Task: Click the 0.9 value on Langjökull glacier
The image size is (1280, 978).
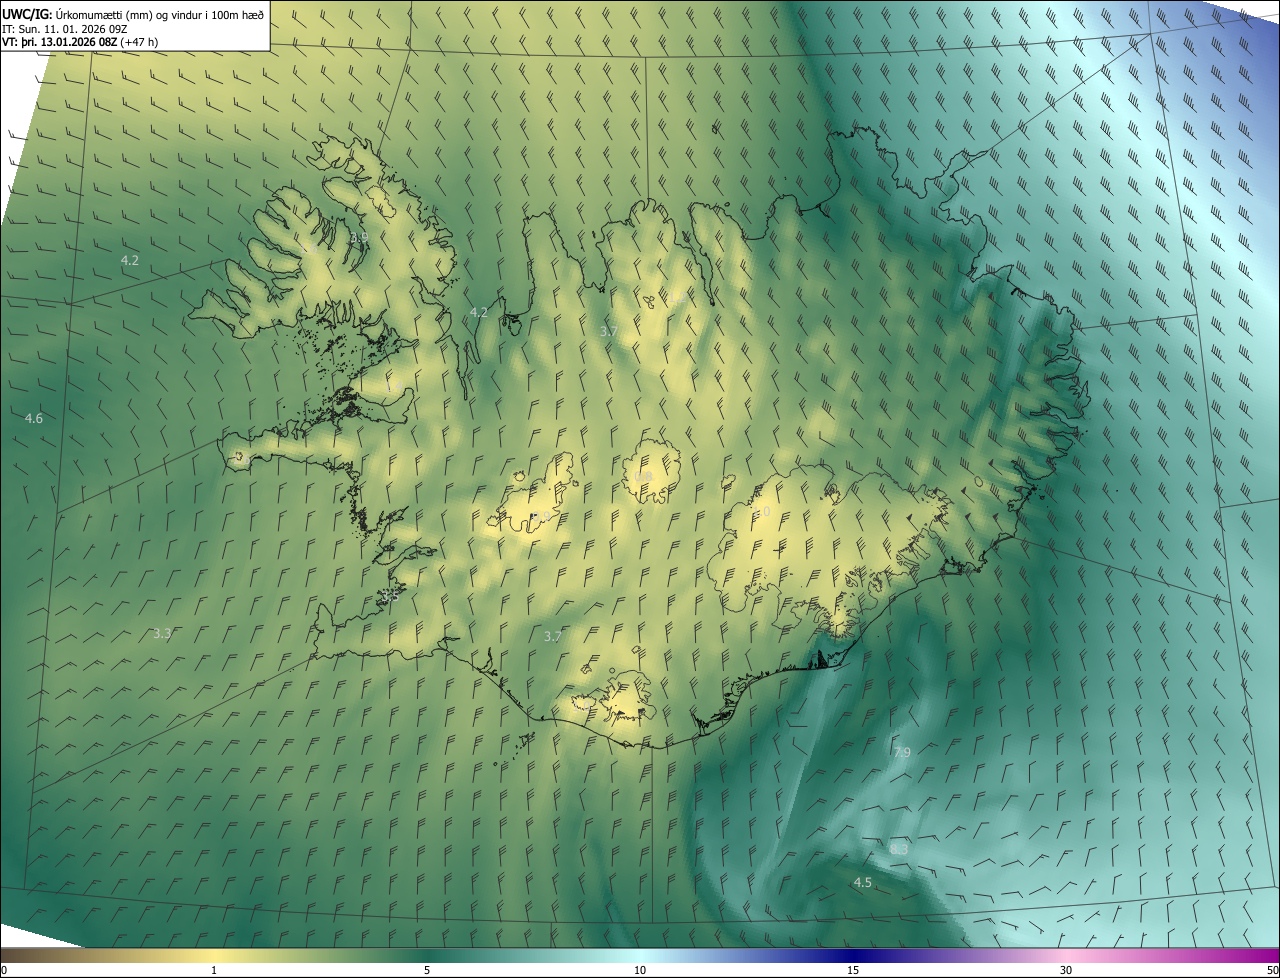Action: 540,517
